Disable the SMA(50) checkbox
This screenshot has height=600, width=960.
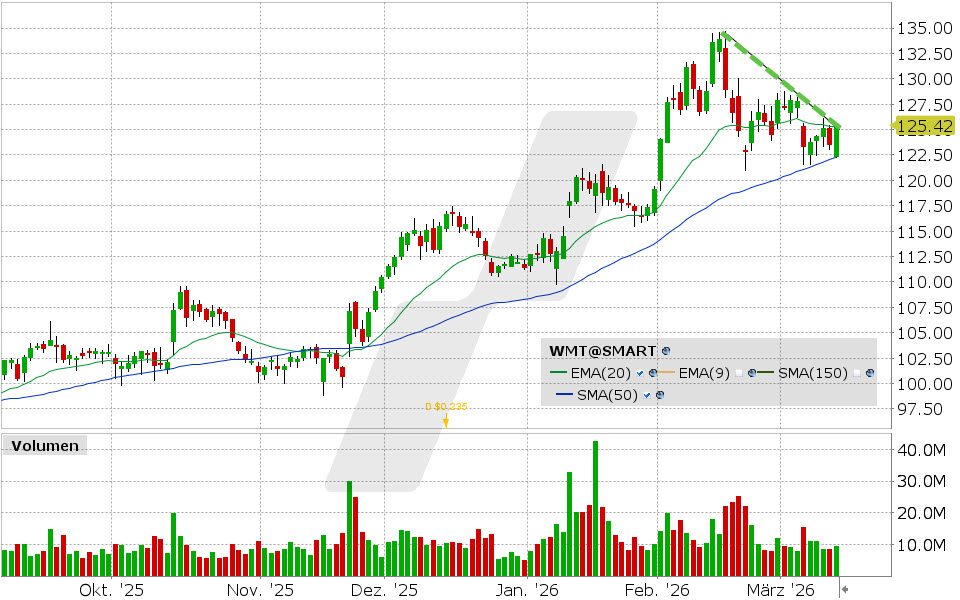pos(647,394)
